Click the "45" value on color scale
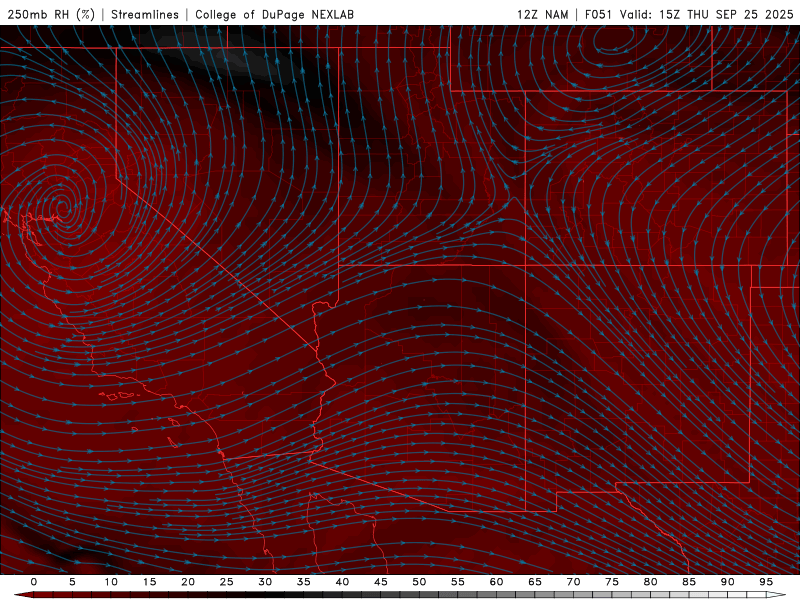 tap(380, 582)
